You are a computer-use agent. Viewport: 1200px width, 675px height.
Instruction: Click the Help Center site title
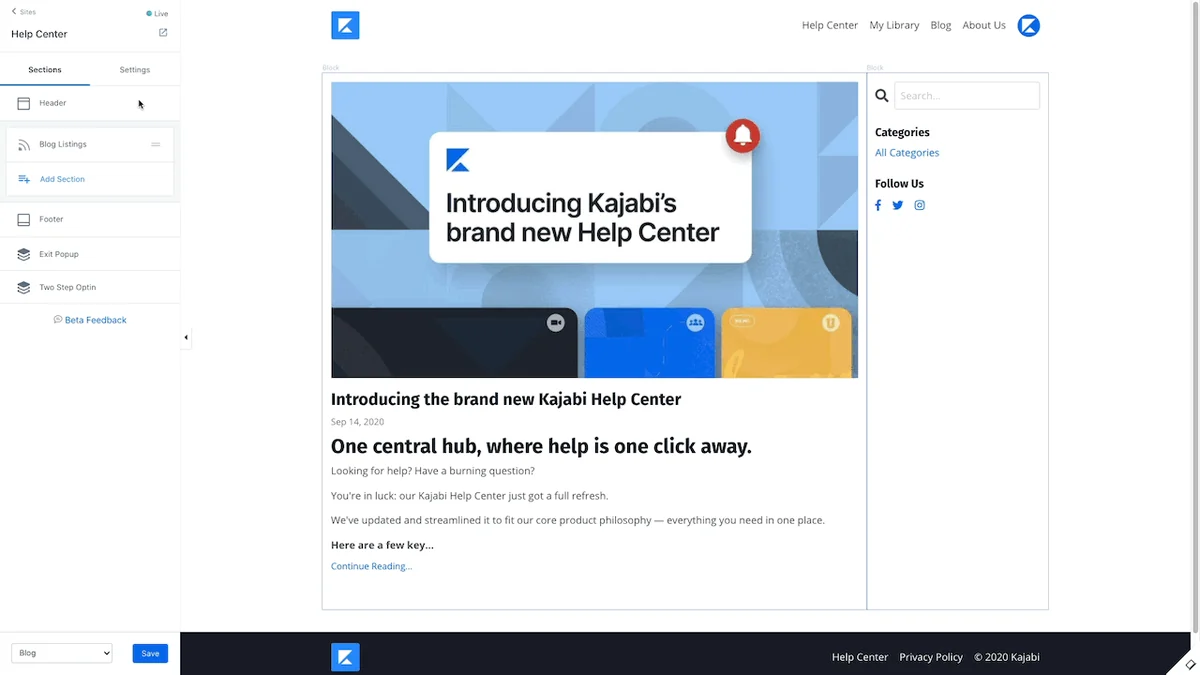pos(39,34)
